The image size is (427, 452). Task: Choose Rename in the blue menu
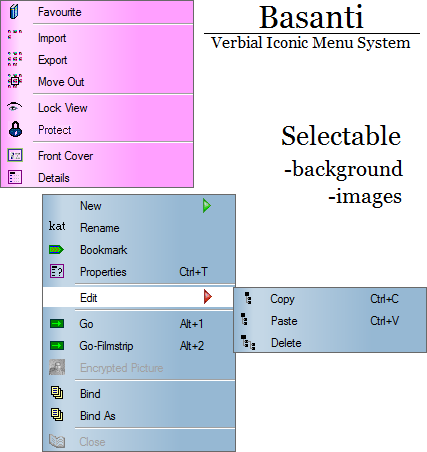tap(139, 228)
